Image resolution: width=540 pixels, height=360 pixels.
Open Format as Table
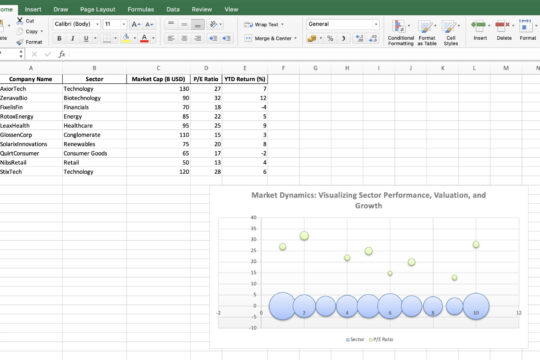pos(427,32)
